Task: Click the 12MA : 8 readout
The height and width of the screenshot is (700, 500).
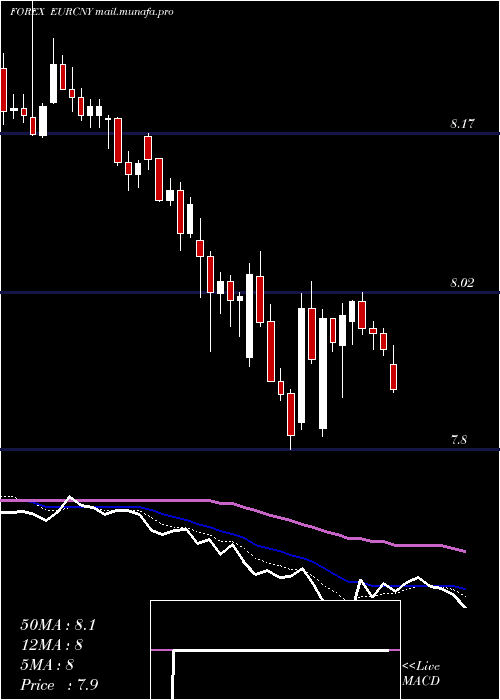Action: [x=51, y=645]
